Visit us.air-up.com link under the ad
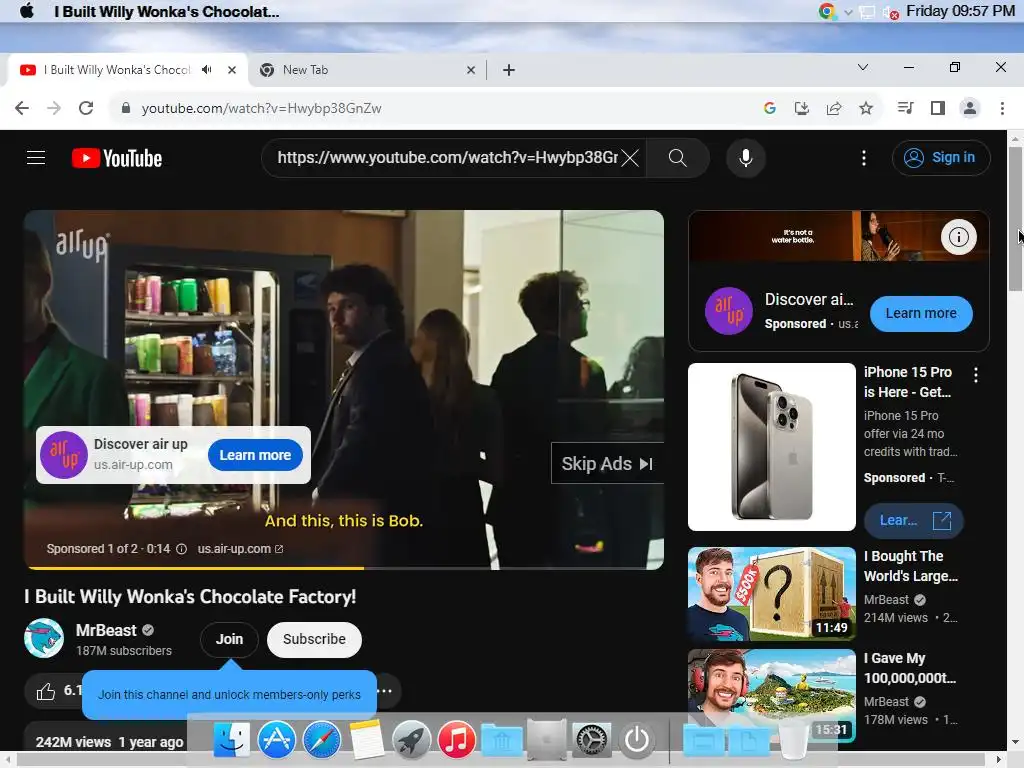Screen dimensions: 1024x768 (240, 549)
